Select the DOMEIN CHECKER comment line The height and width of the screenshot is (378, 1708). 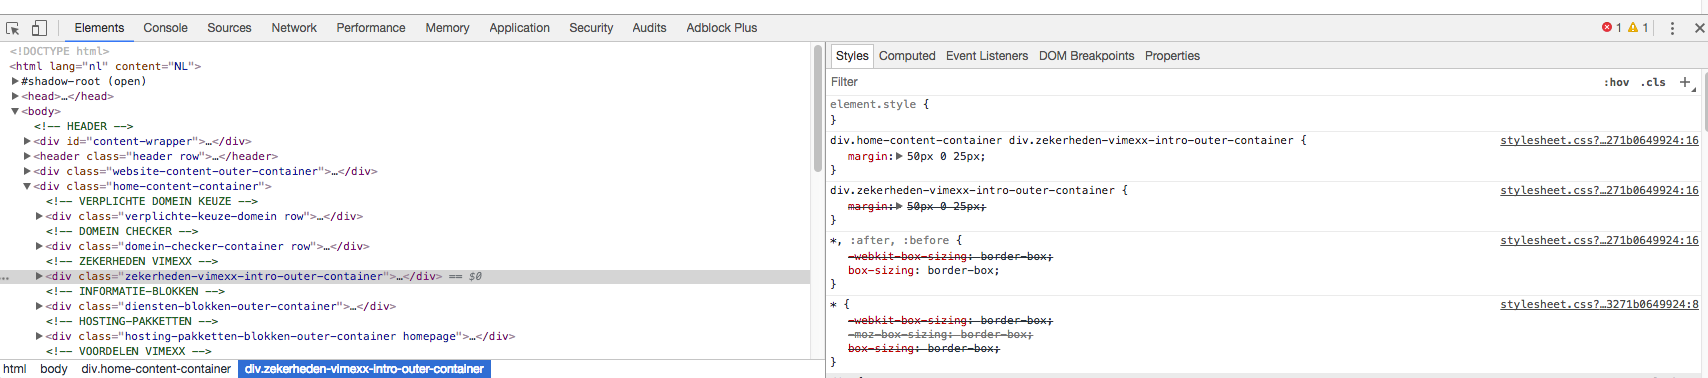(122, 232)
